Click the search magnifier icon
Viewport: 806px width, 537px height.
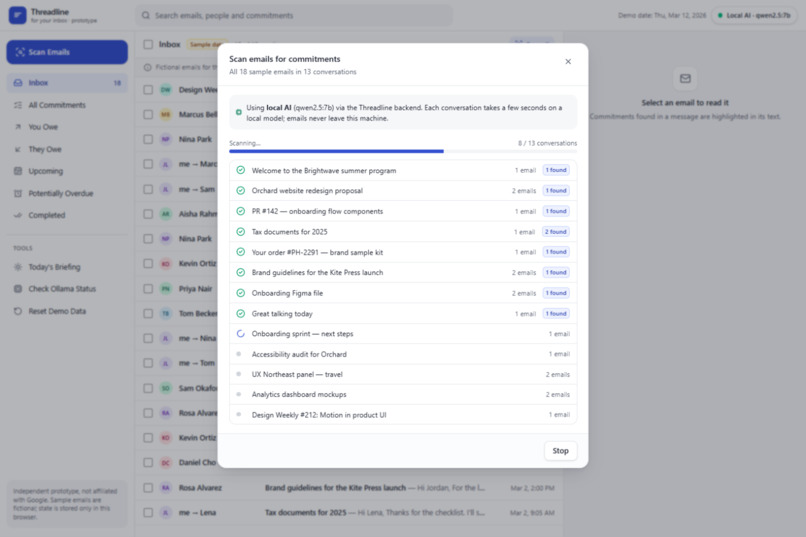pyautogui.click(x=146, y=15)
